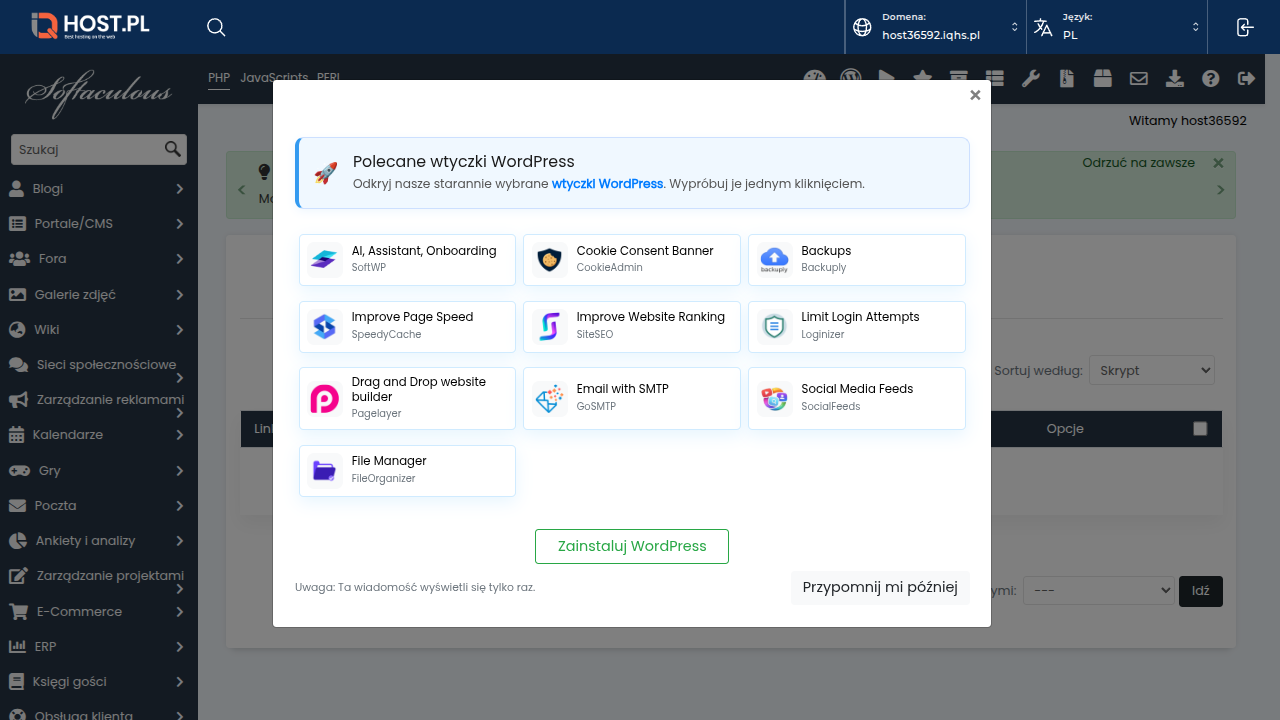
Task: Click the Fora group icon
Action: pos(19,259)
